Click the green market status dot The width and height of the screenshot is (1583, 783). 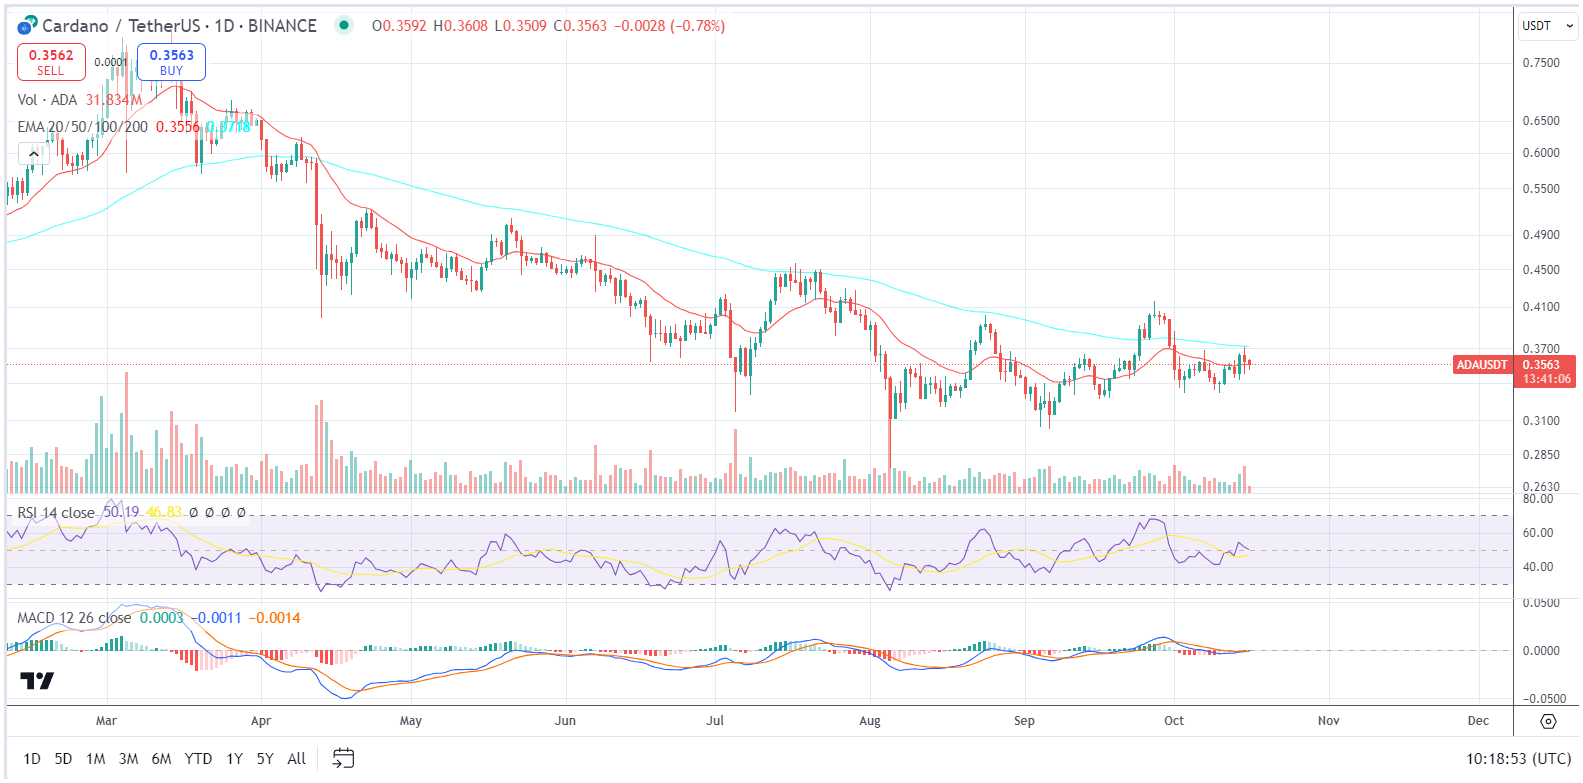click(344, 25)
